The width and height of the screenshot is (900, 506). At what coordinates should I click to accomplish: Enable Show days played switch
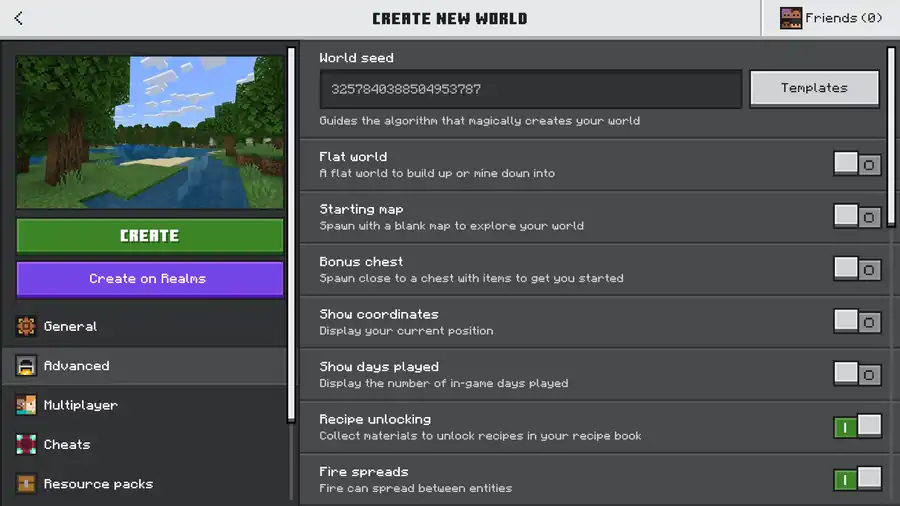(857, 374)
